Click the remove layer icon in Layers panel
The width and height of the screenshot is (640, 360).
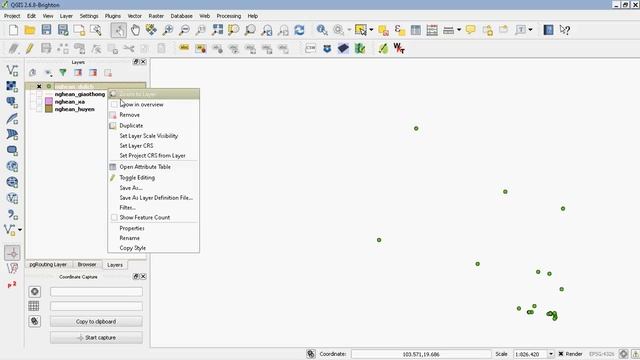point(108,73)
